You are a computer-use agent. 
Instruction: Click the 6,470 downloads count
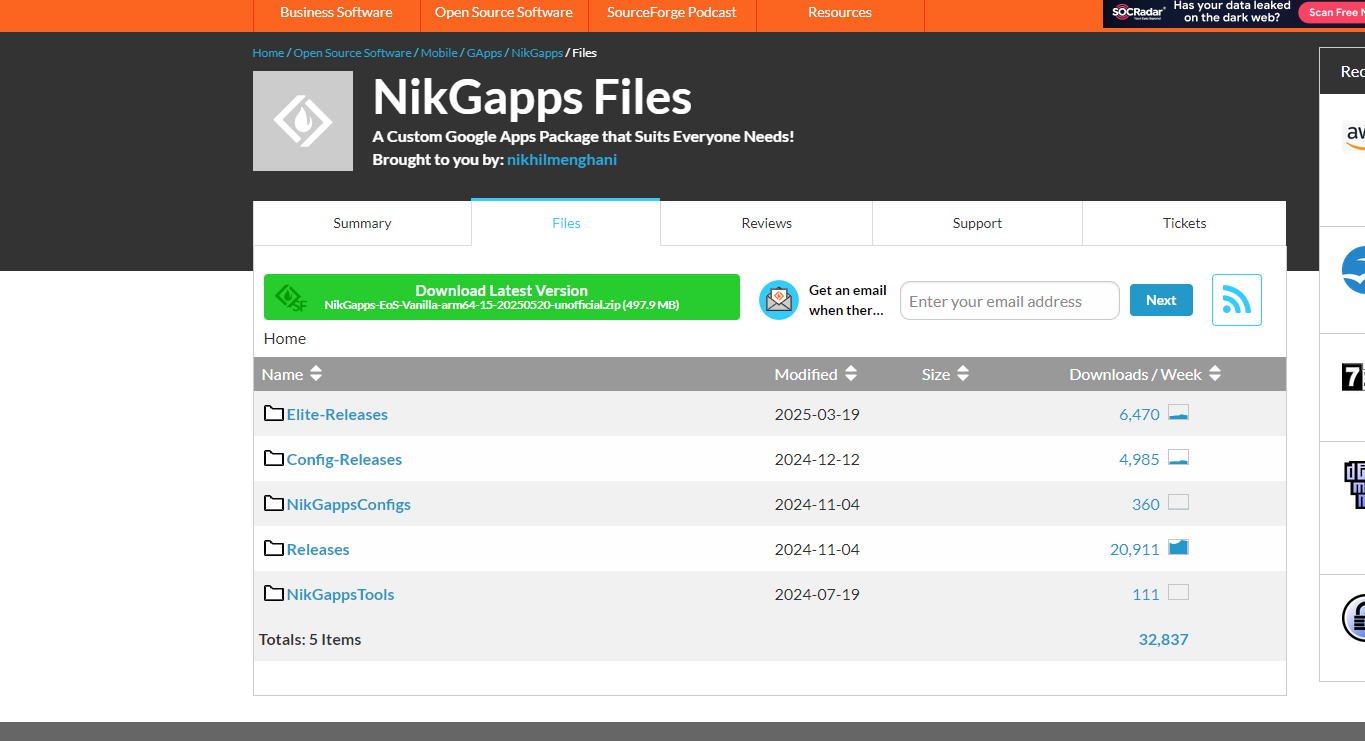1139,414
